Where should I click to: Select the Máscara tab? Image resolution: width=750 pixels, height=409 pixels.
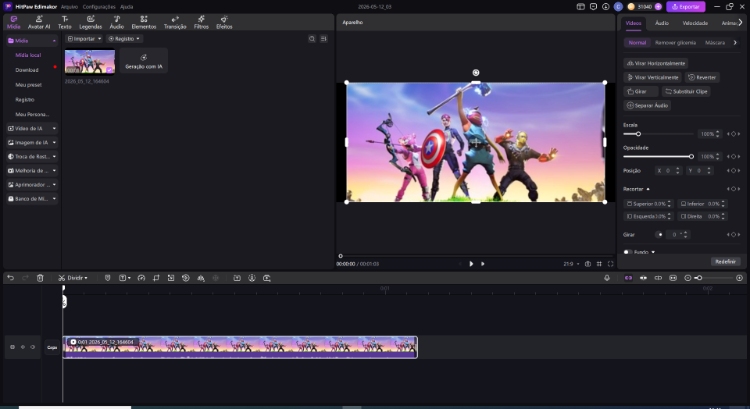pyautogui.click(x=715, y=43)
